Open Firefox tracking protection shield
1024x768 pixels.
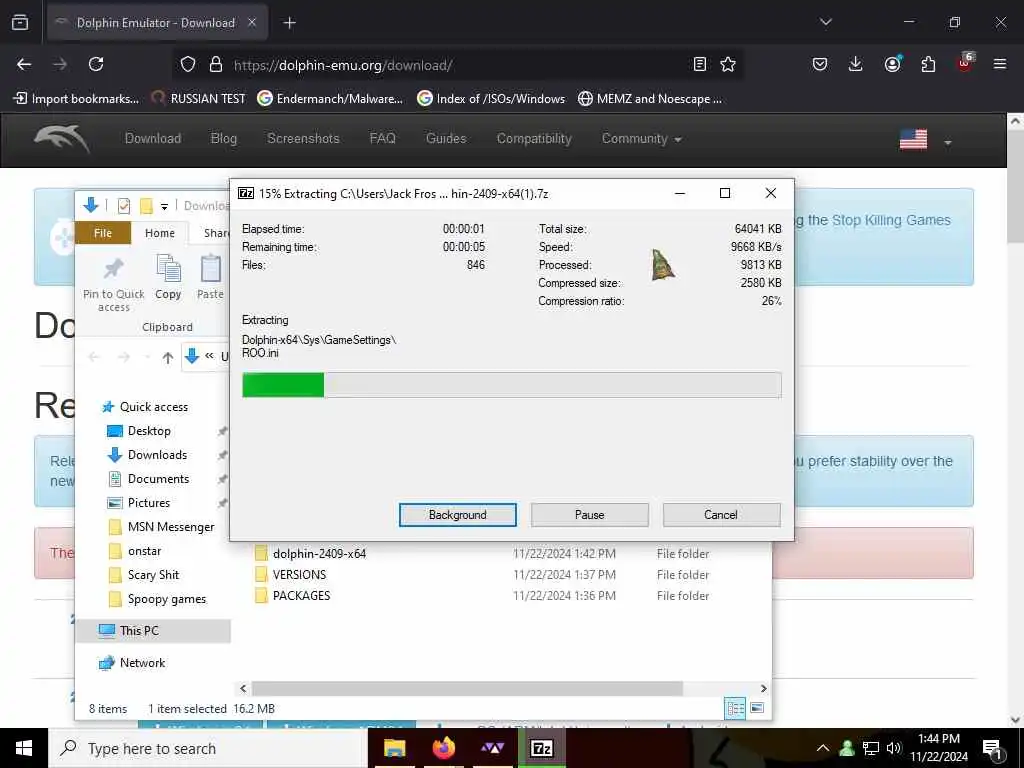(x=188, y=64)
